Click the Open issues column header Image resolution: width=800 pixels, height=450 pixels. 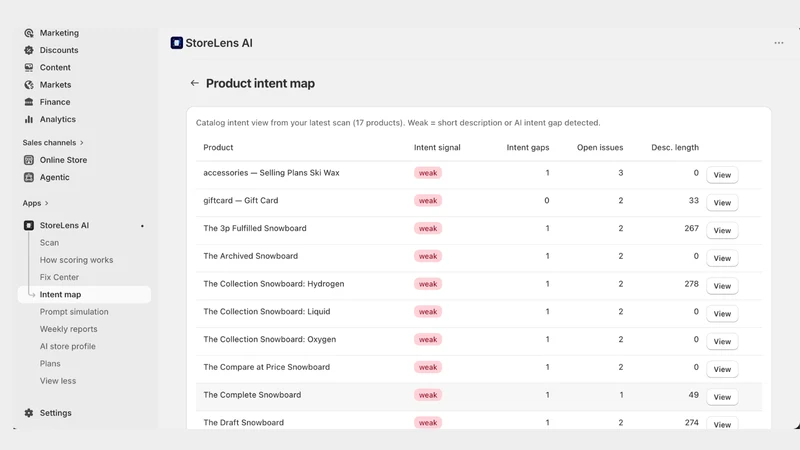coord(600,147)
